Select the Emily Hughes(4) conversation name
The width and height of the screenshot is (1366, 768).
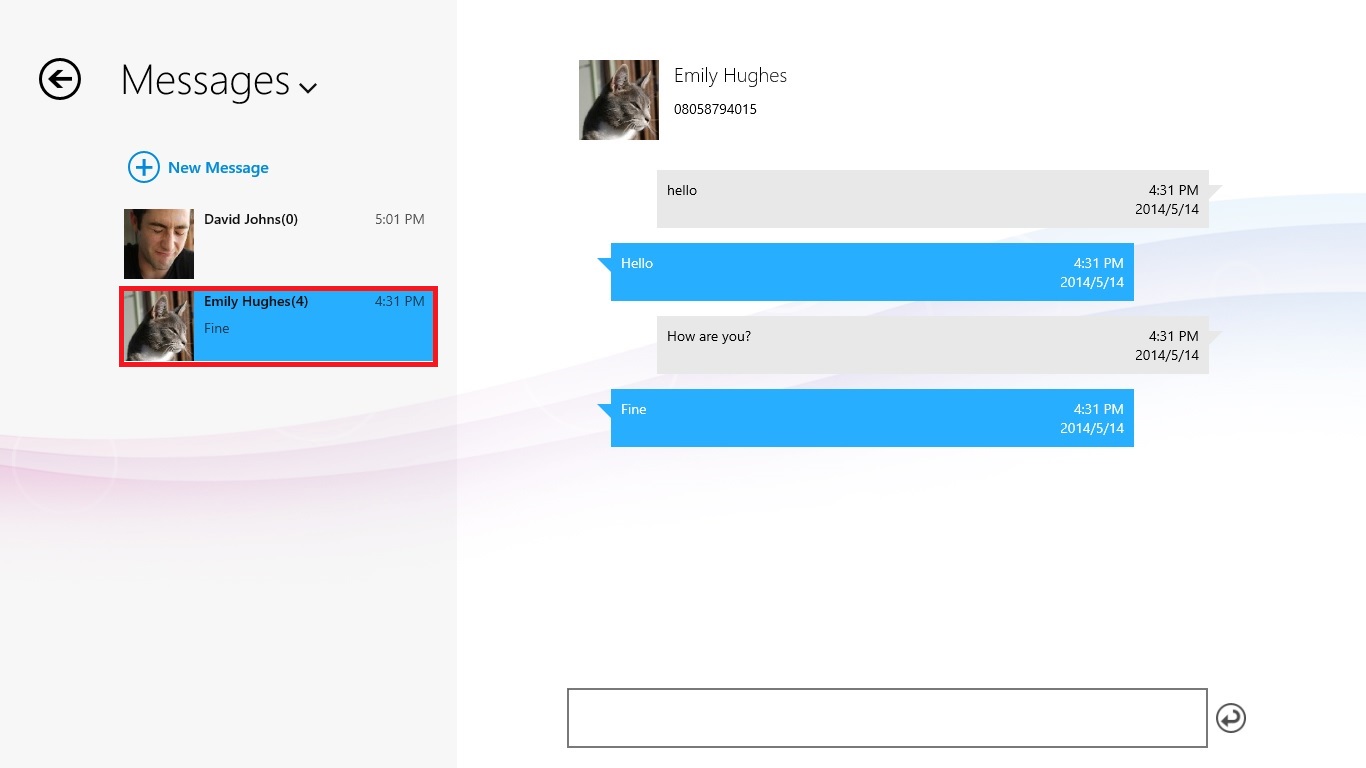(x=256, y=301)
